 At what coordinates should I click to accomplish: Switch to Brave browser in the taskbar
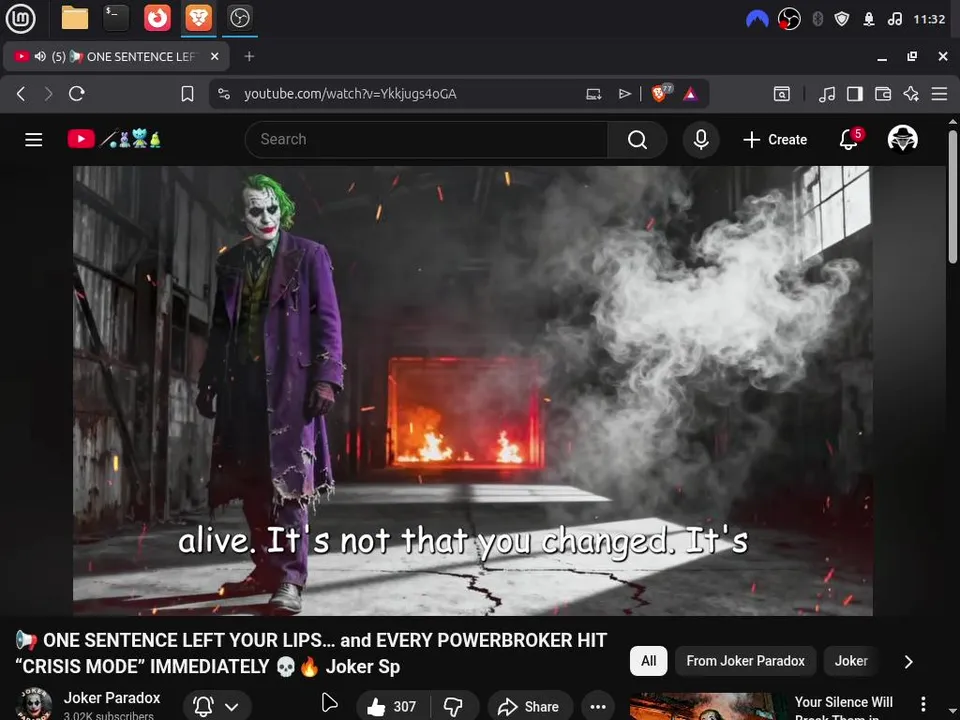pyautogui.click(x=198, y=18)
